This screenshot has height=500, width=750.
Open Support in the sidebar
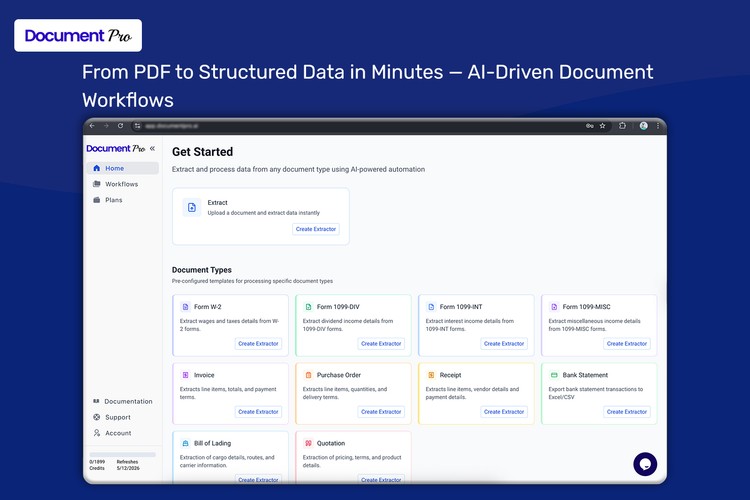coord(122,417)
